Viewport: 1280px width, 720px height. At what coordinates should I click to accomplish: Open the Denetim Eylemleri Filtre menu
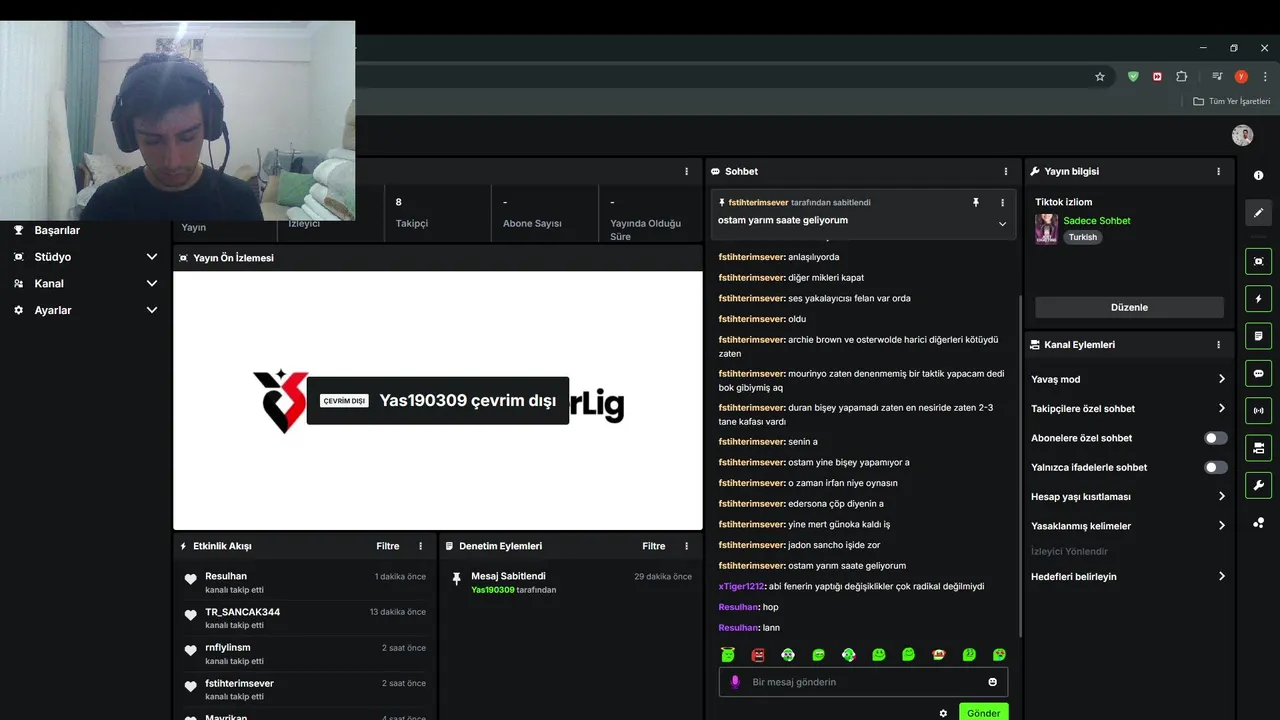[x=654, y=546]
